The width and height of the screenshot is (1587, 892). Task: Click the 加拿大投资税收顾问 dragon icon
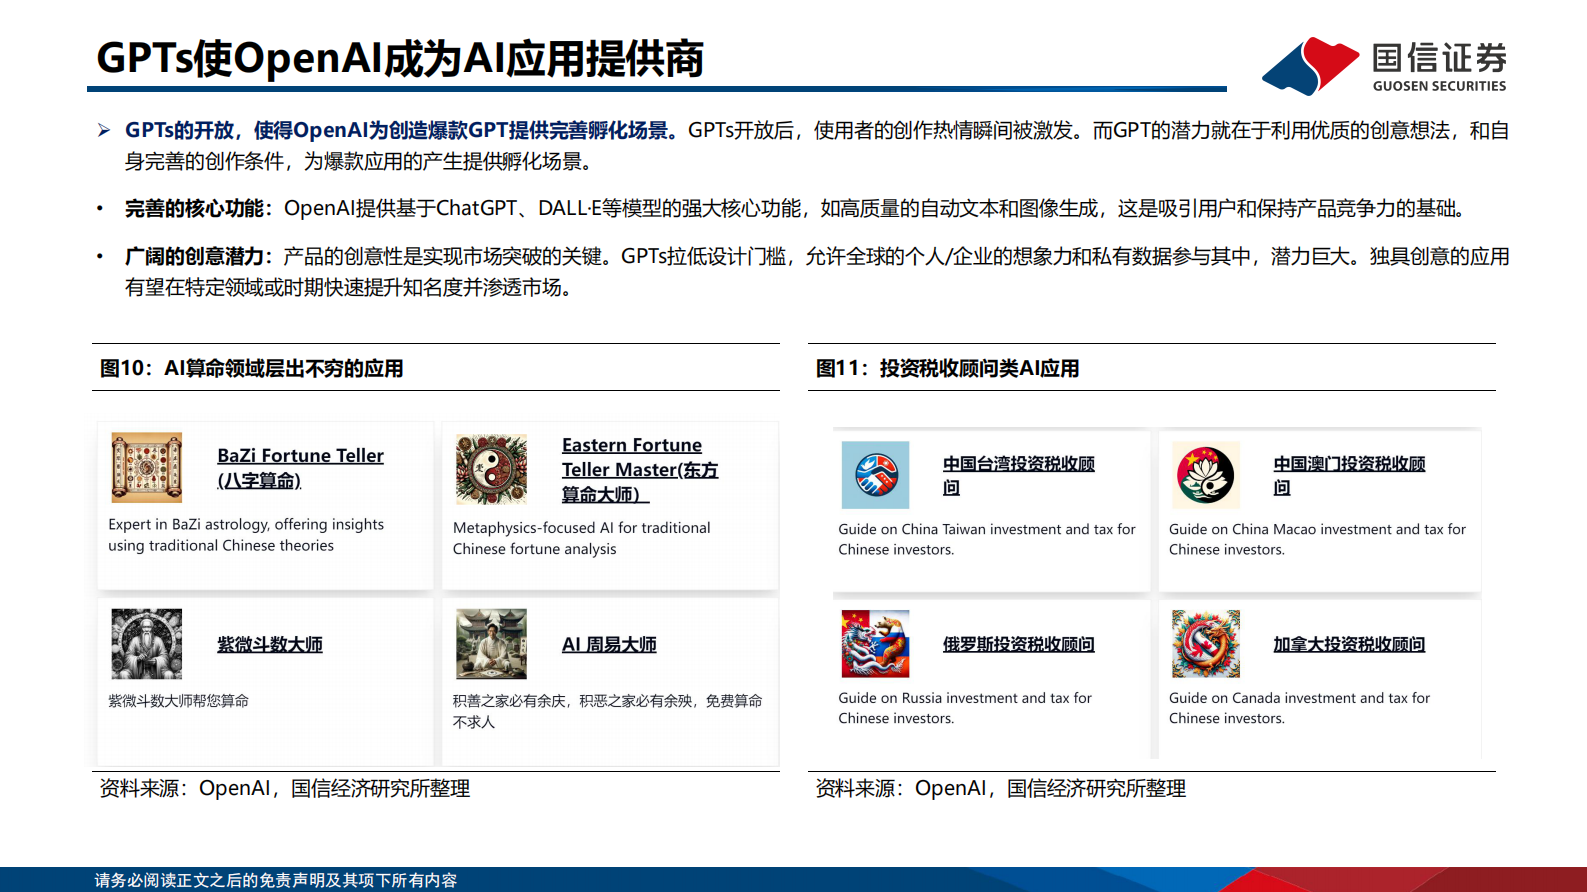pos(1206,644)
